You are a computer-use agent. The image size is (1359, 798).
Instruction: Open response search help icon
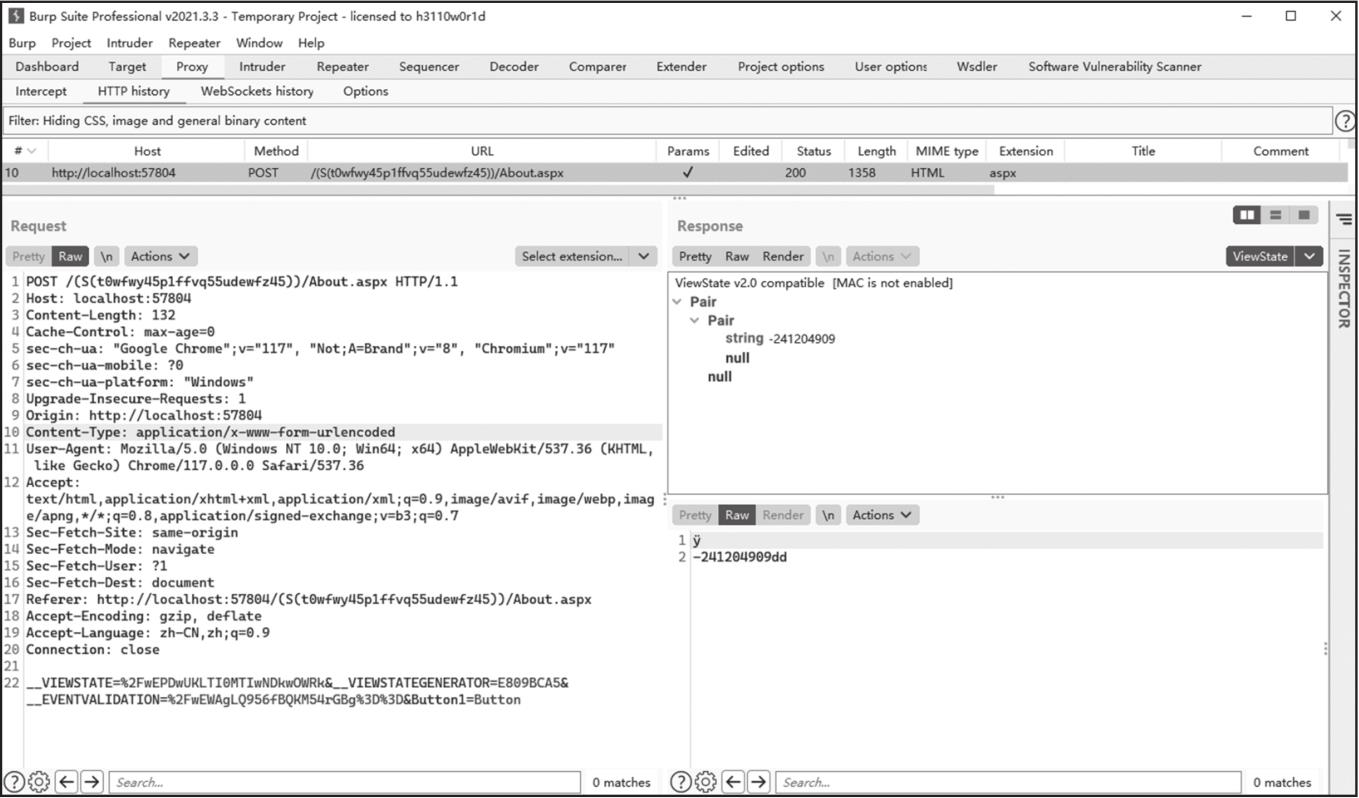[681, 782]
